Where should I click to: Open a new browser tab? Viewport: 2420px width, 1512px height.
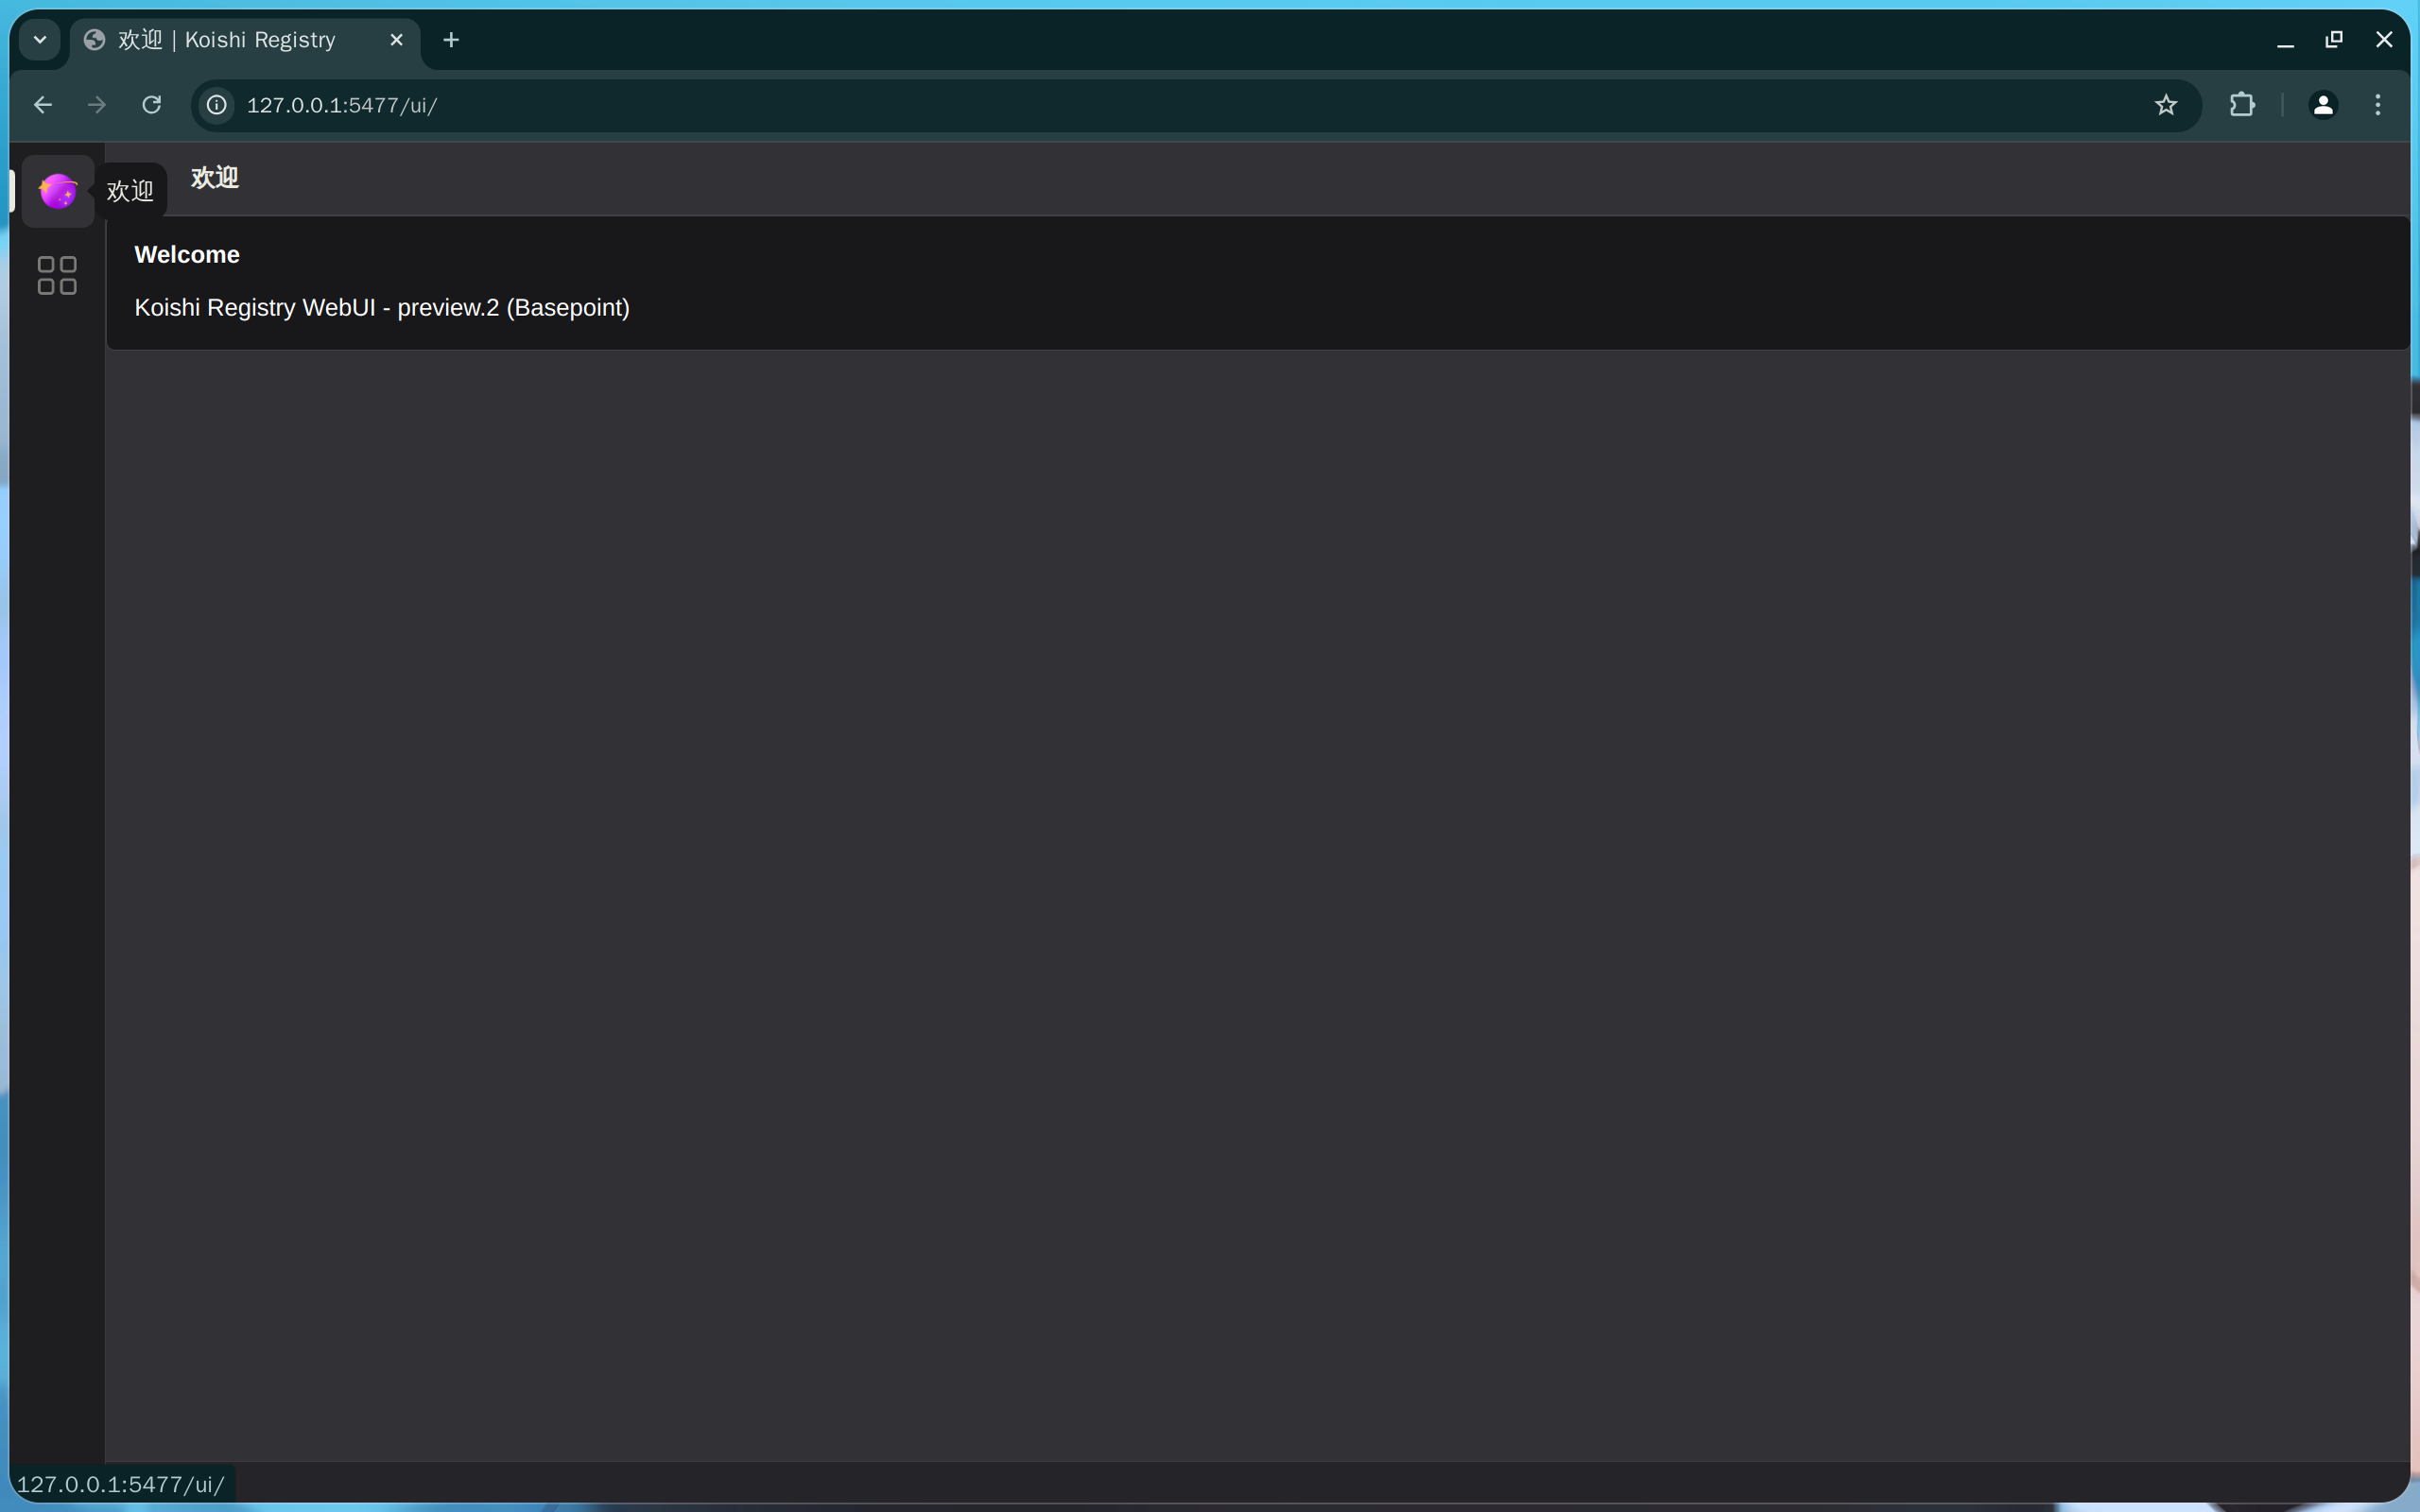tap(451, 40)
